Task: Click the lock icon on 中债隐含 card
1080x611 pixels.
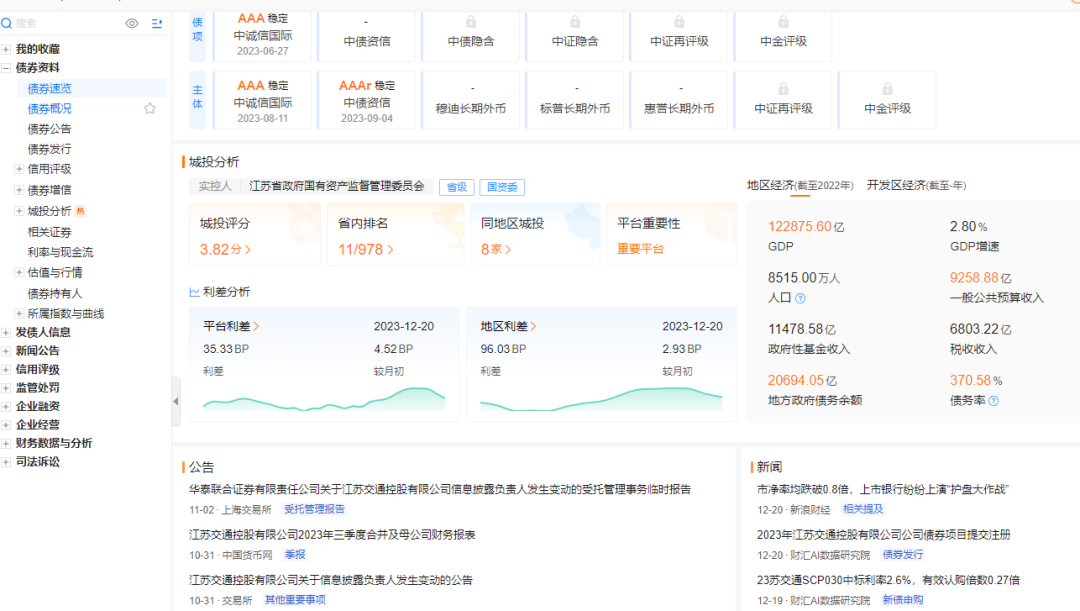Action: pos(471,22)
